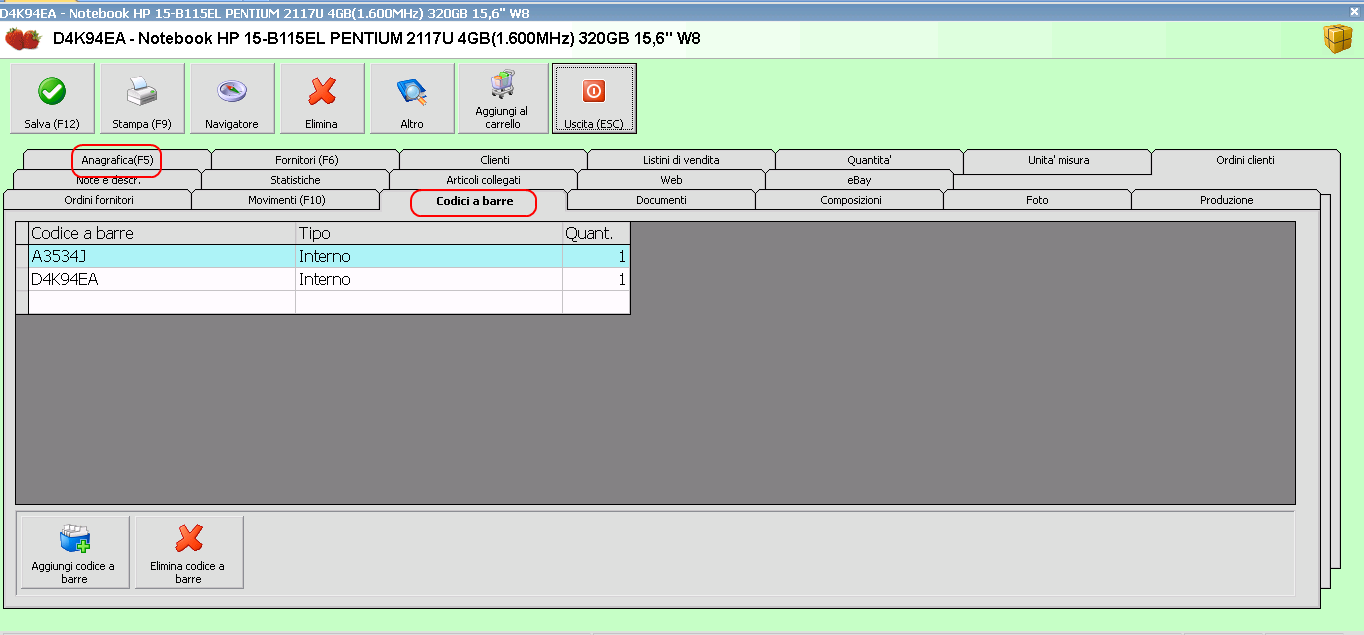Viewport: 1364px width, 635px height.
Task: Select the Quantita' tab
Action: tap(869, 160)
